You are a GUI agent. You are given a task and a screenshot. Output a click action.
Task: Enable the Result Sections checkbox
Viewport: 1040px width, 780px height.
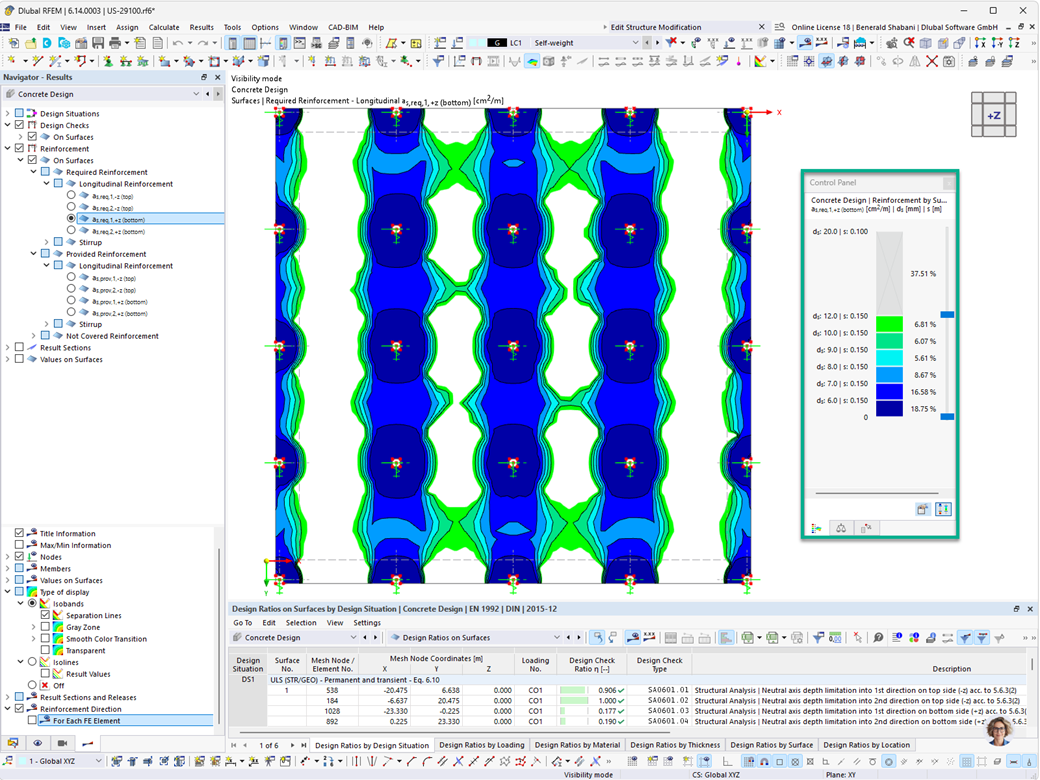(x=19, y=347)
